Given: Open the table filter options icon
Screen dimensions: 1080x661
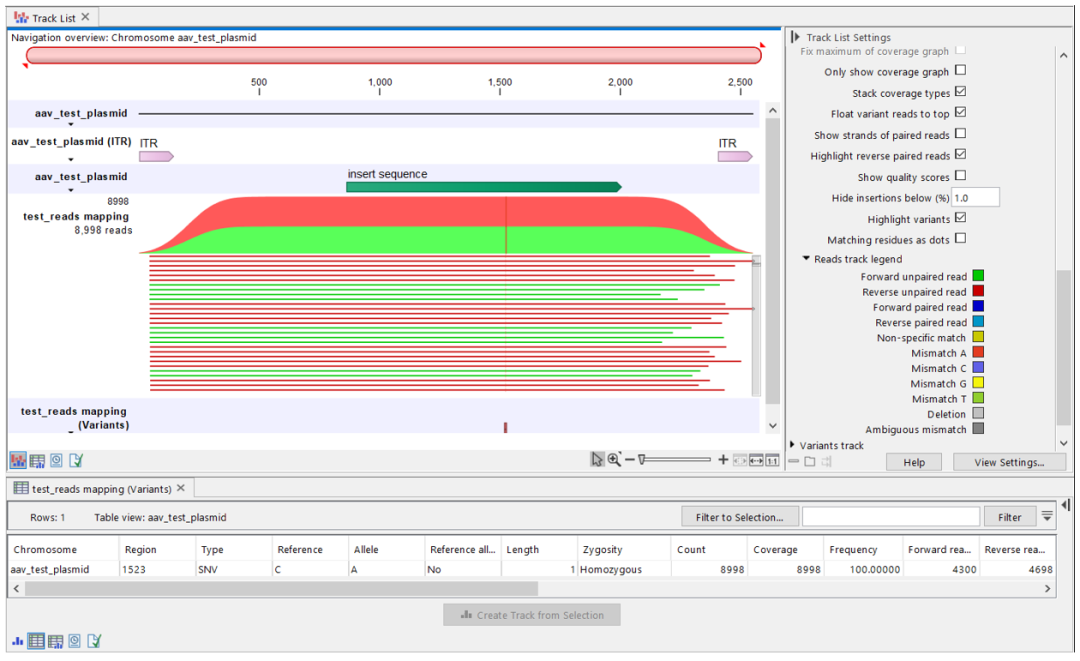Looking at the screenshot, I should click(x=1047, y=516).
